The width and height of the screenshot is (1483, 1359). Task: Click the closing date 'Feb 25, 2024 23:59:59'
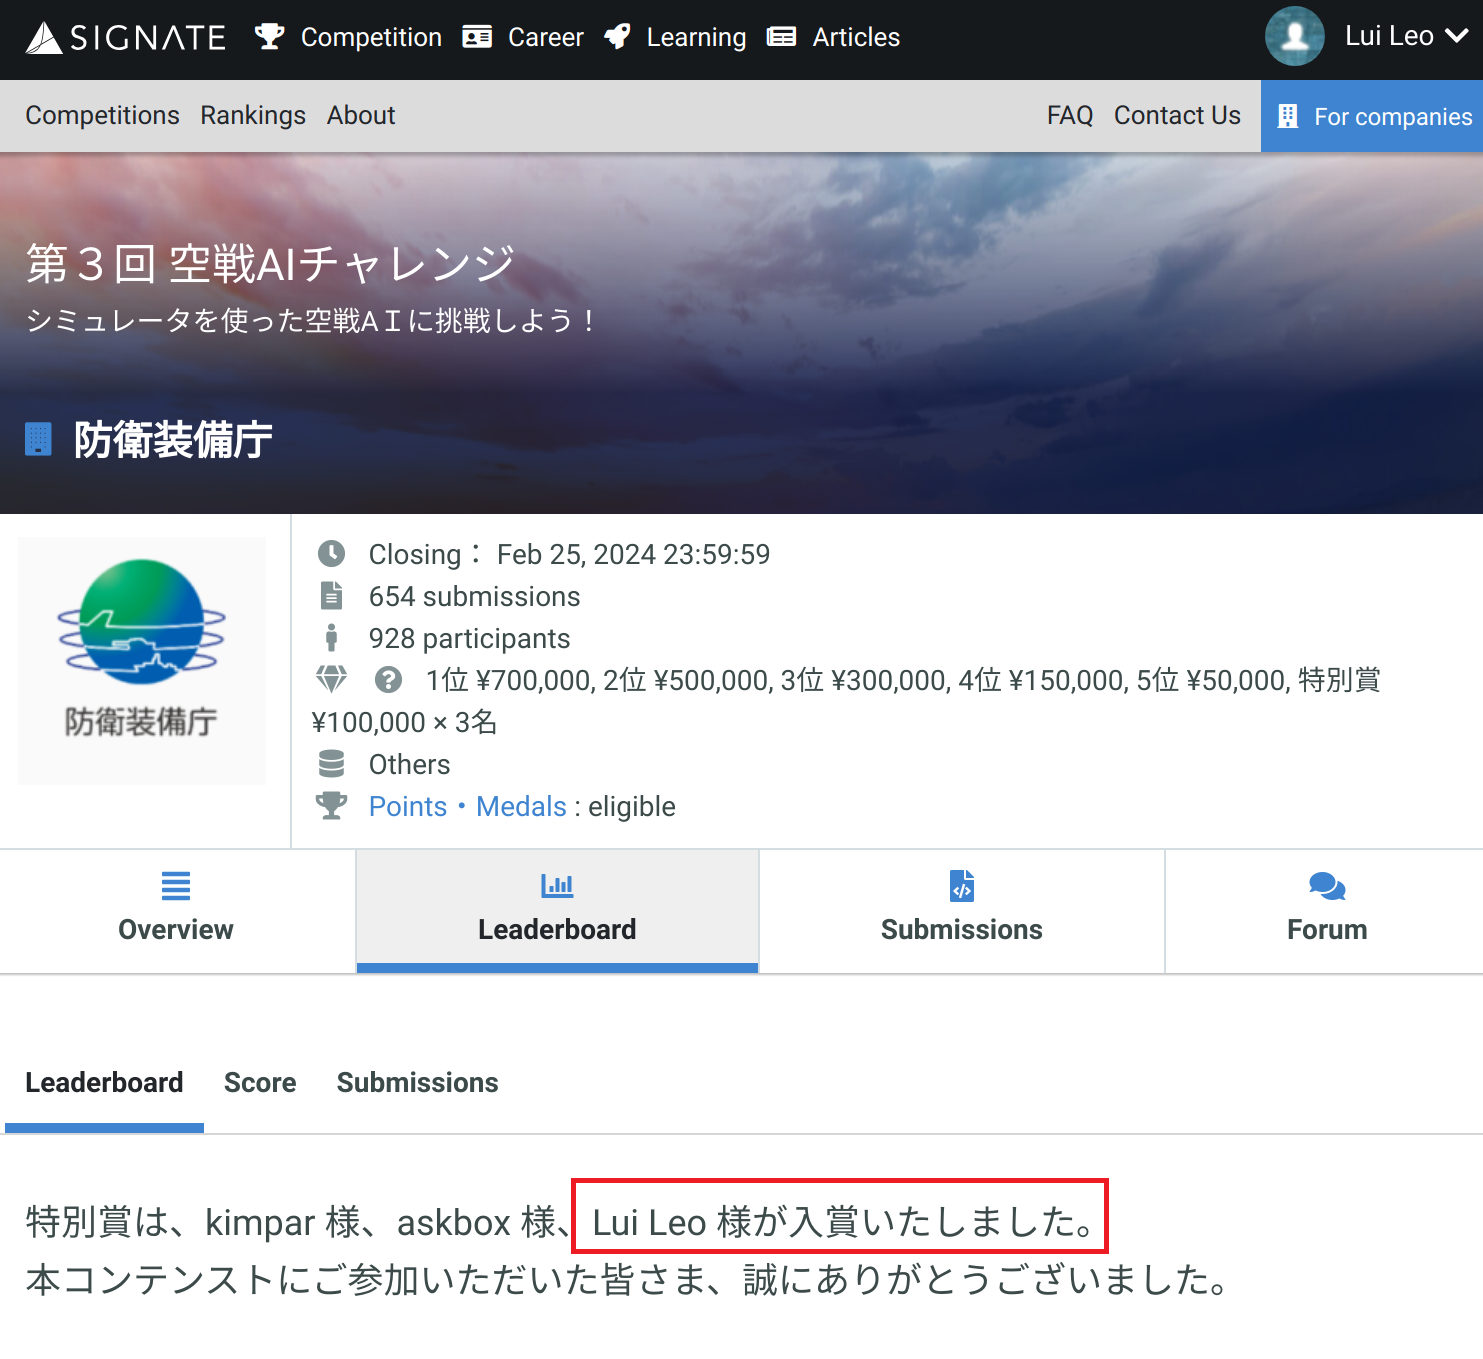coord(633,554)
